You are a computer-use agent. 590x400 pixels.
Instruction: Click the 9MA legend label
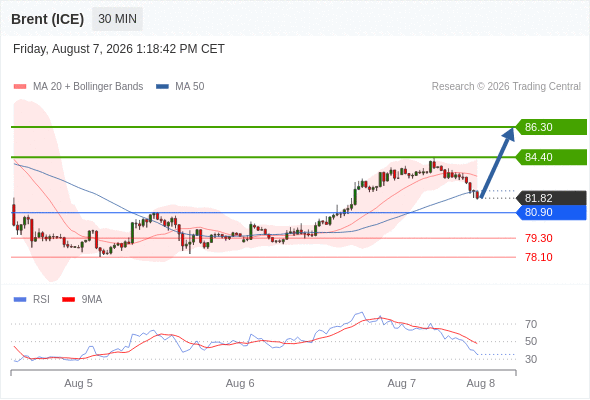(x=92, y=300)
